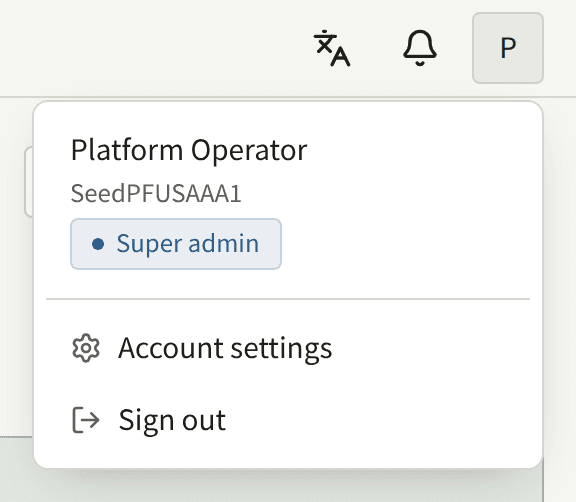Click the Account settings gear icon

pyautogui.click(x=86, y=348)
